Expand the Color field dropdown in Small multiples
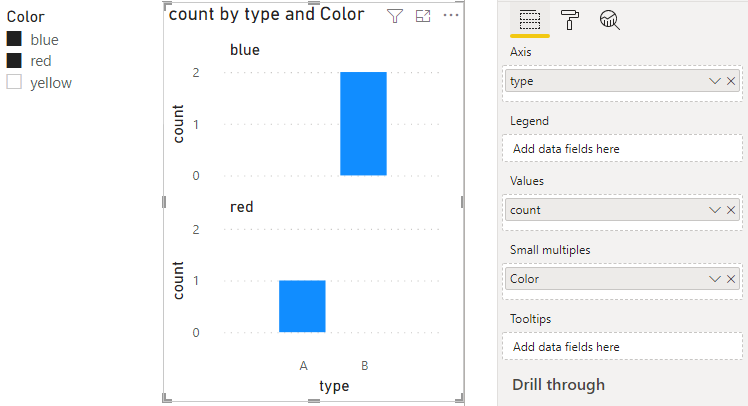The width and height of the screenshot is (748, 406). (714, 279)
